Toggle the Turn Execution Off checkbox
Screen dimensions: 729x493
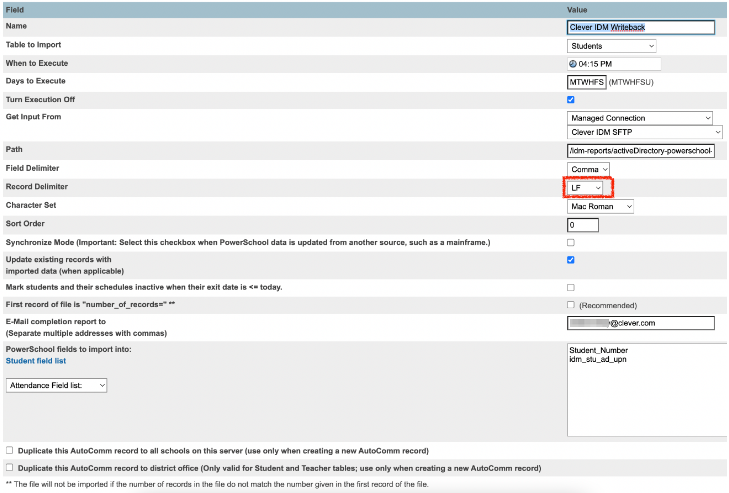click(571, 100)
